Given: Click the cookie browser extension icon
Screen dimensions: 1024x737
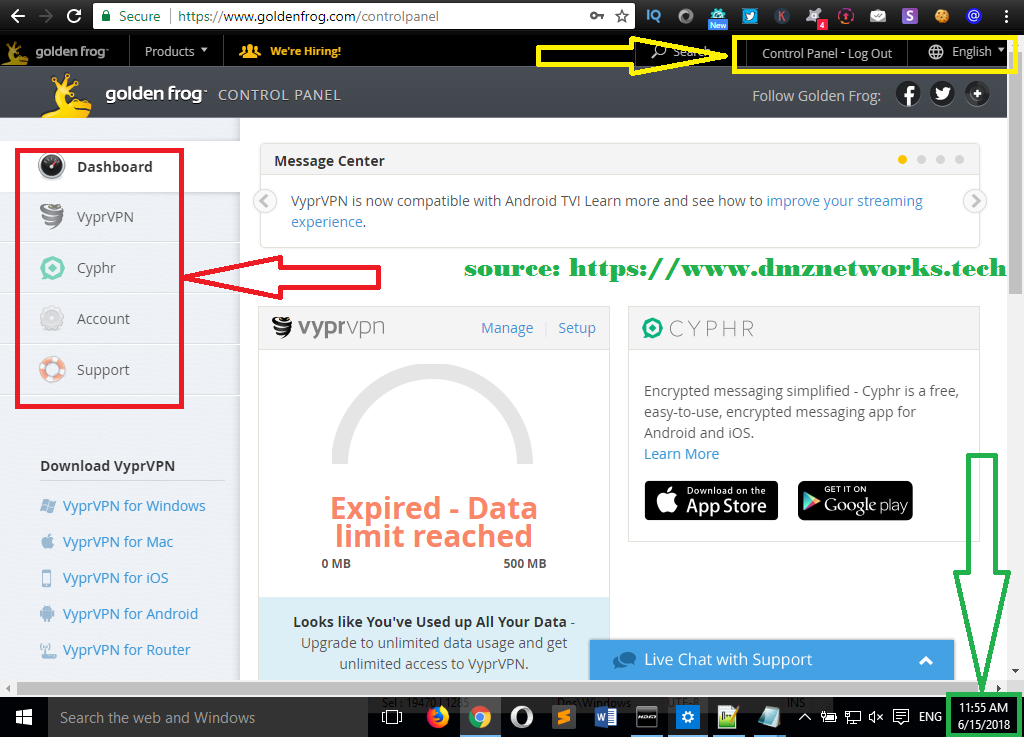Looking at the screenshot, I should (x=942, y=16).
